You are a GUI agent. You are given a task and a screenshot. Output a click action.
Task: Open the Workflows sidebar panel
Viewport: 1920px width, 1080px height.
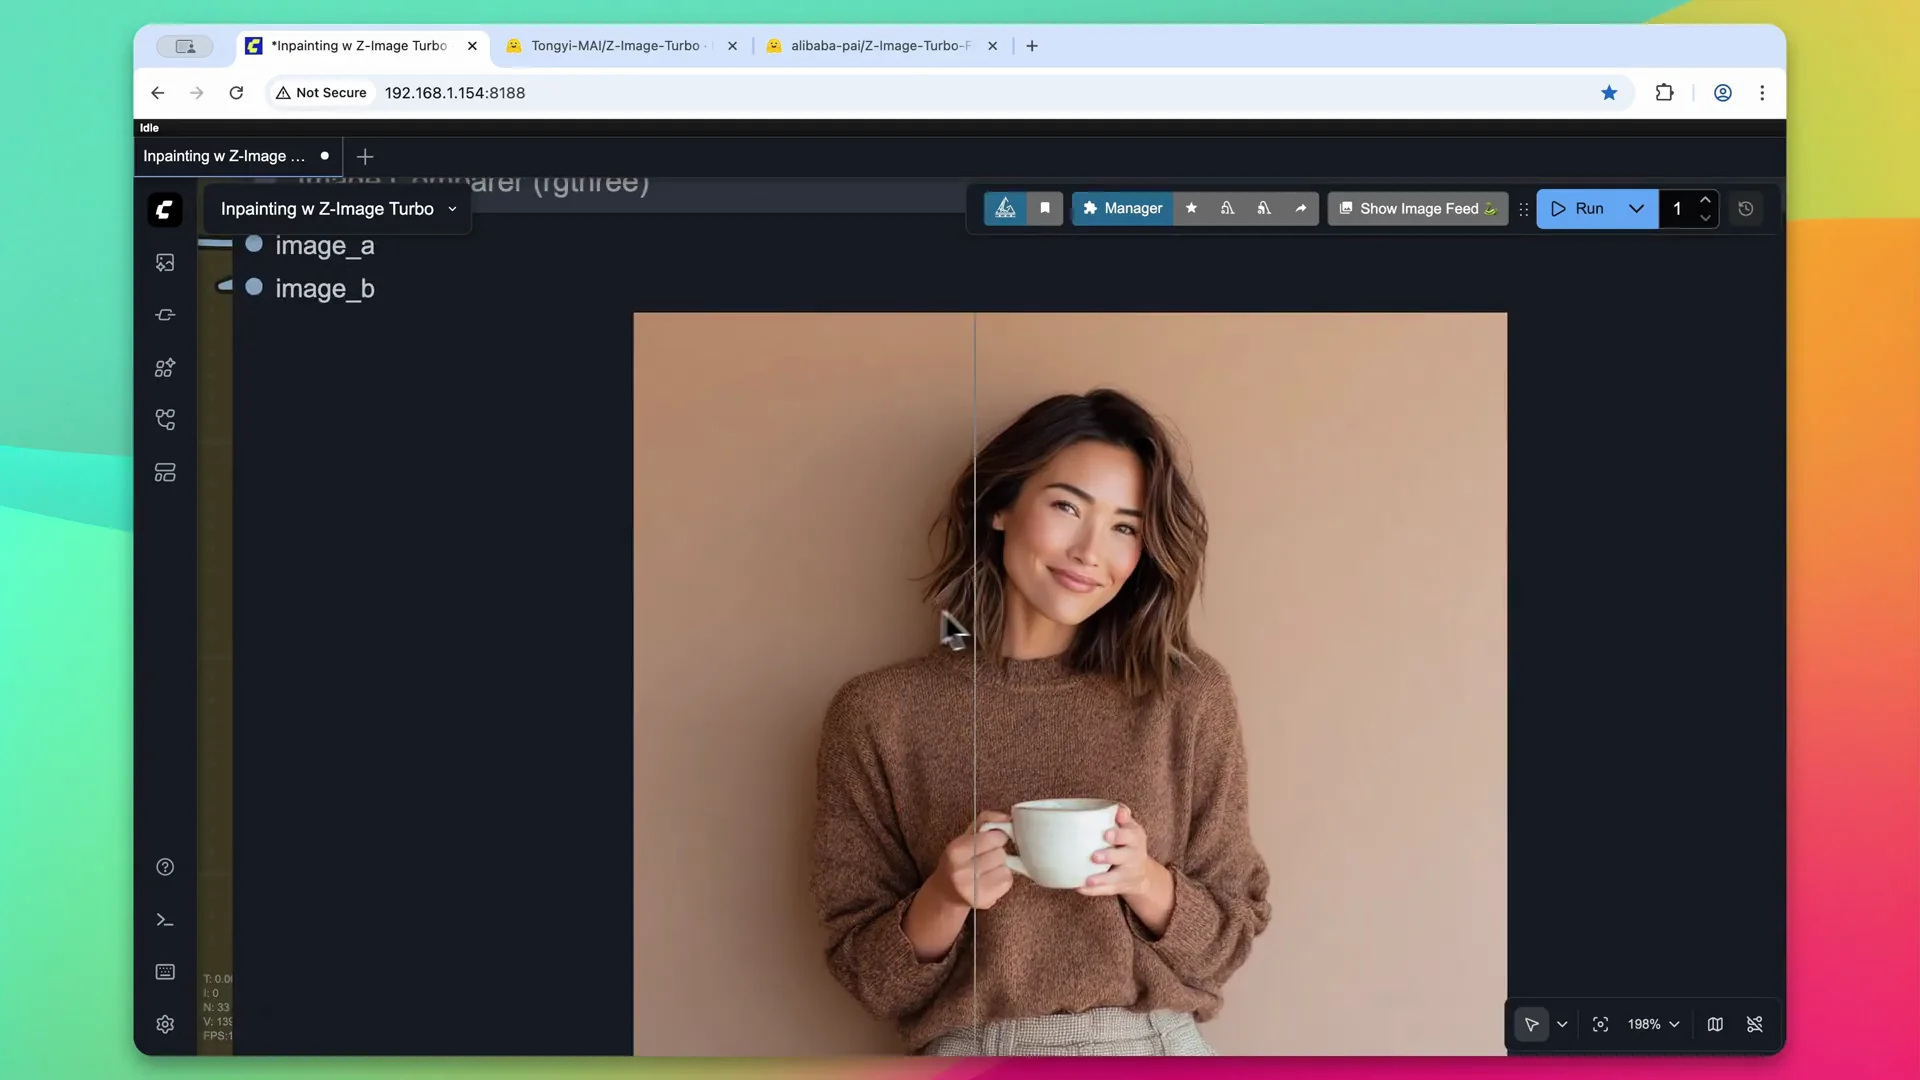point(165,420)
